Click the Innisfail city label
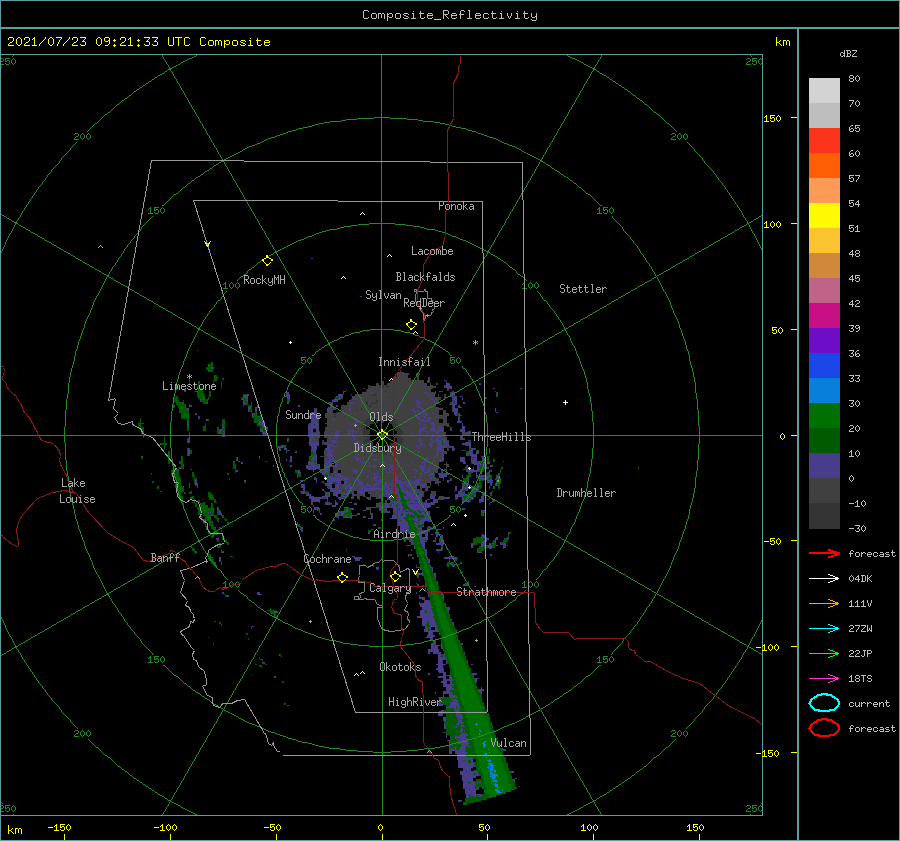 (404, 362)
